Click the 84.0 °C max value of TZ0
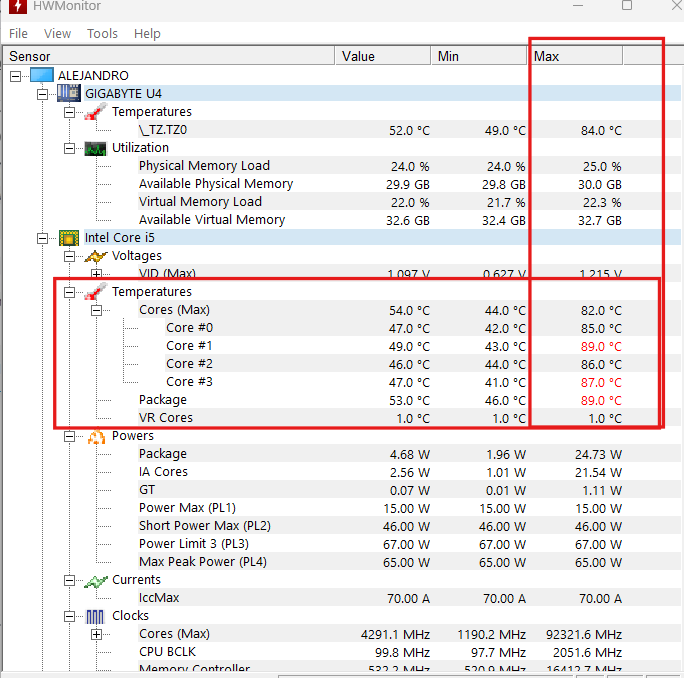Viewport: 684px width, 678px height. [x=601, y=131]
